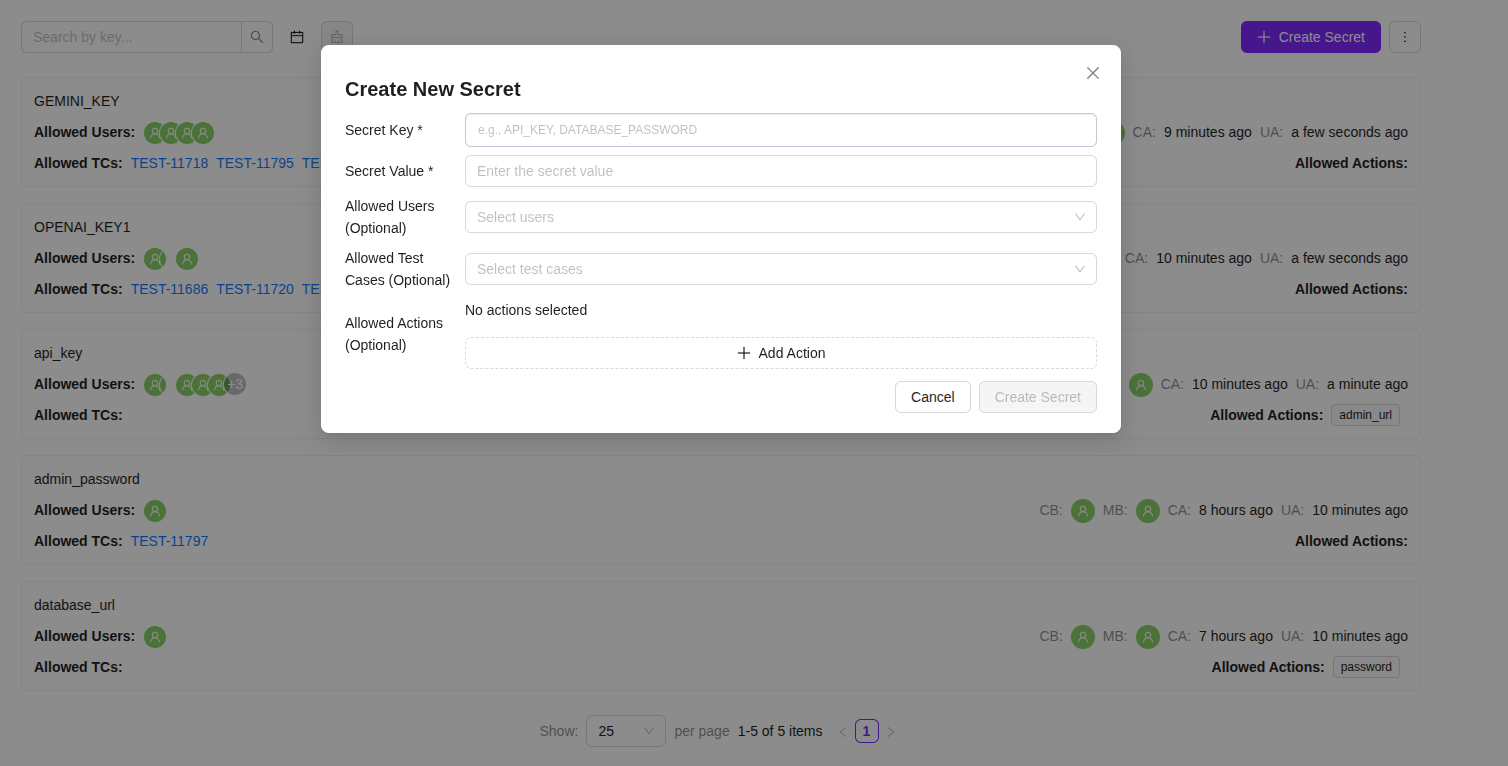The height and width of the screenshot is (766, 1508).
Task: Click the admin_password MB user avatar
Action: [1147, 511]
